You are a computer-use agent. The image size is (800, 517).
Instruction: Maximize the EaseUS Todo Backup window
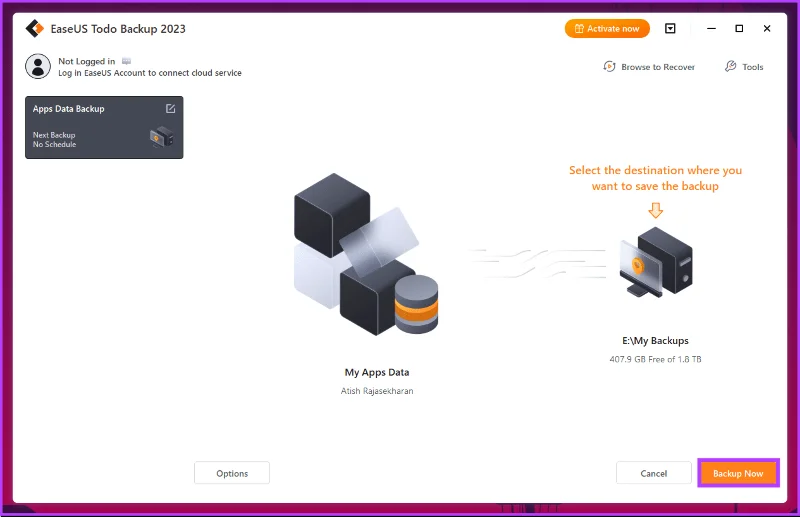[739, 29]
